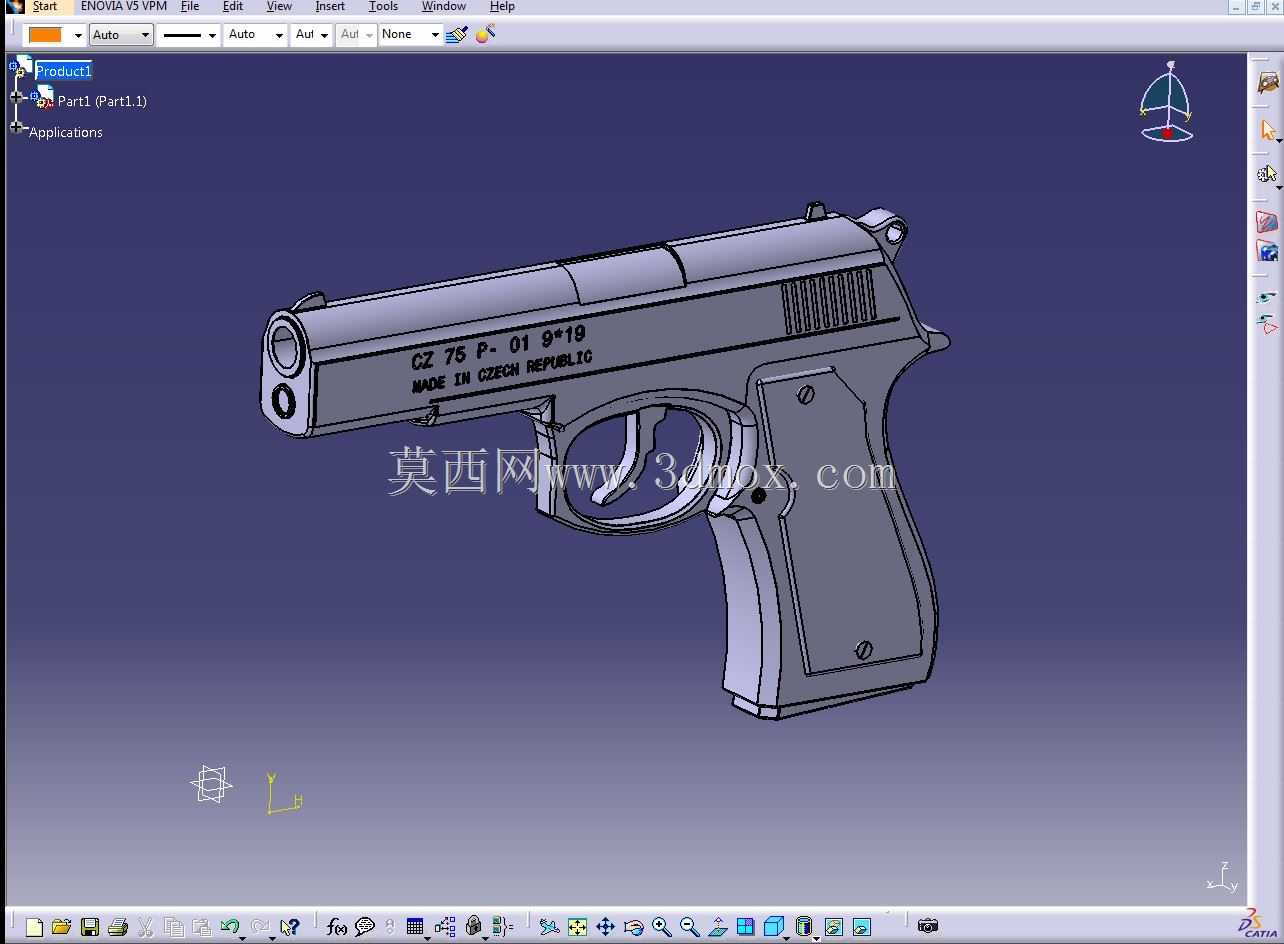
Task: Click the Zoom In magnifier
Action: click(661, 927)
